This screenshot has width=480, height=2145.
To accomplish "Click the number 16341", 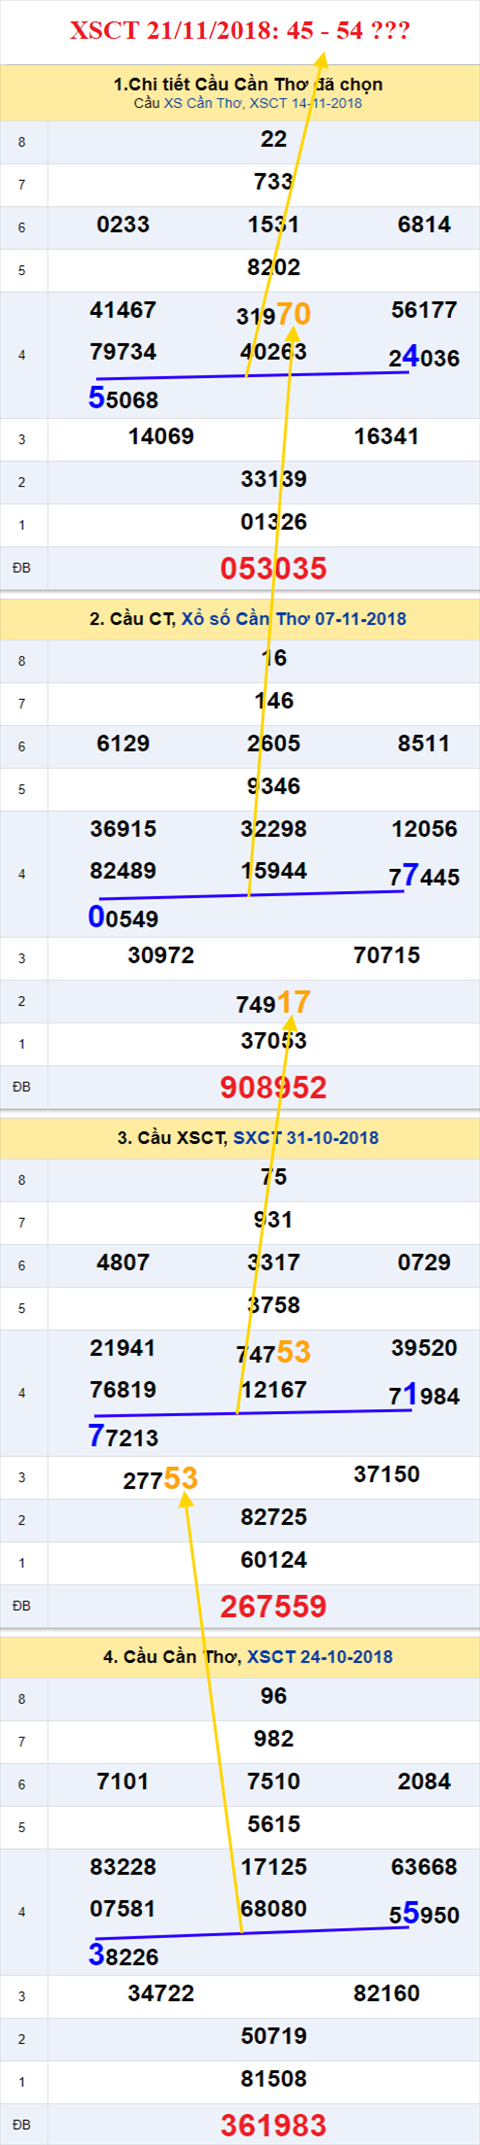I will coord(387,437).
